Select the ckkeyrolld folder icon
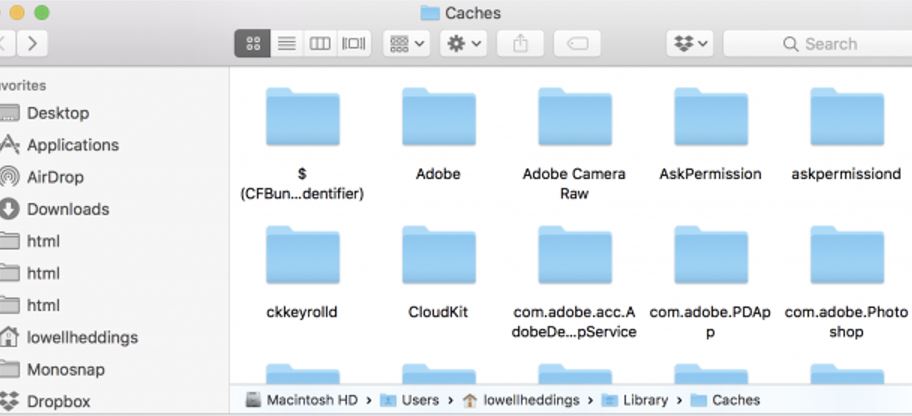 coord(302,255)
